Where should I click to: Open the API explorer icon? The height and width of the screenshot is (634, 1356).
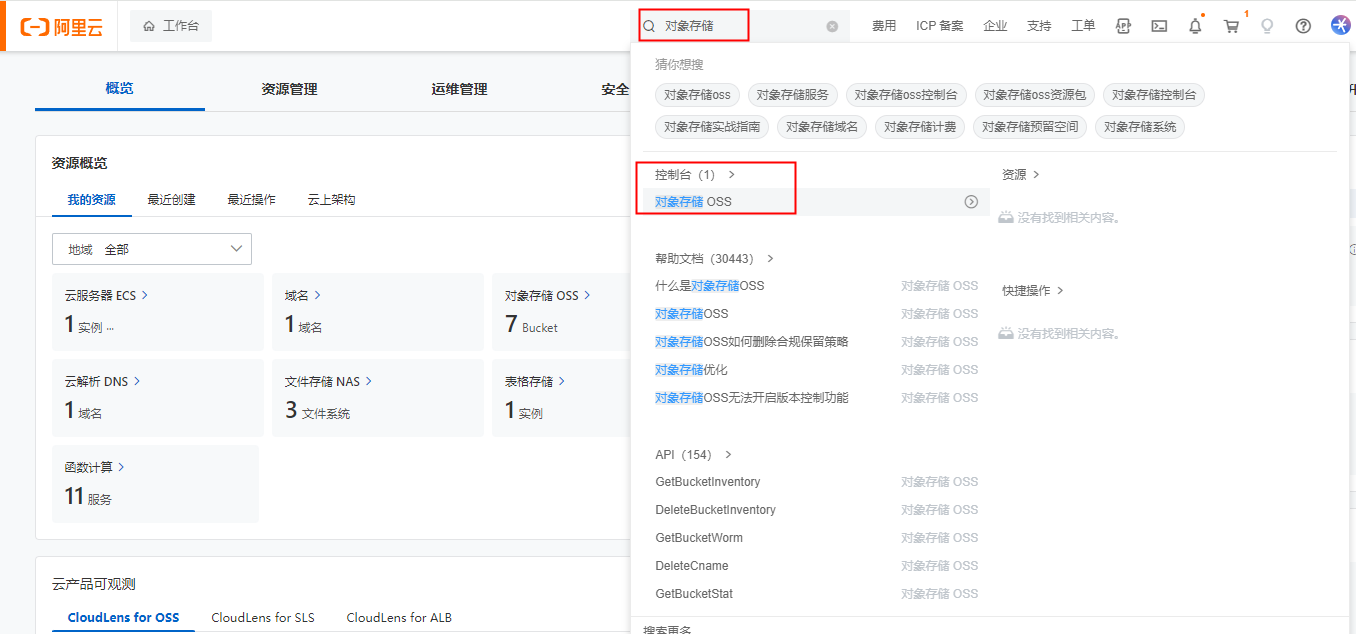click(x=1123, y=26)
